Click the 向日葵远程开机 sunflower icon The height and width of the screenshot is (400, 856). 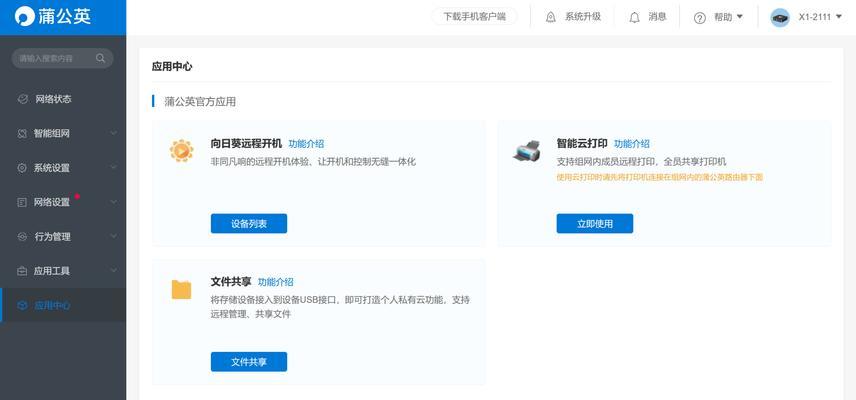(181, 150)
